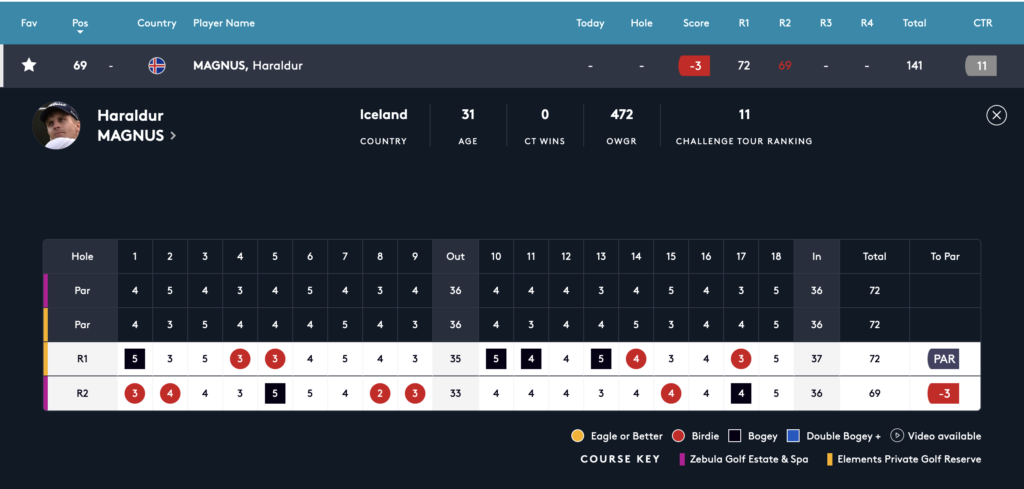The height and width of the screenshot is (489, 1024).
Task: Click the PAR badge in R1 row
Action: 944,358
